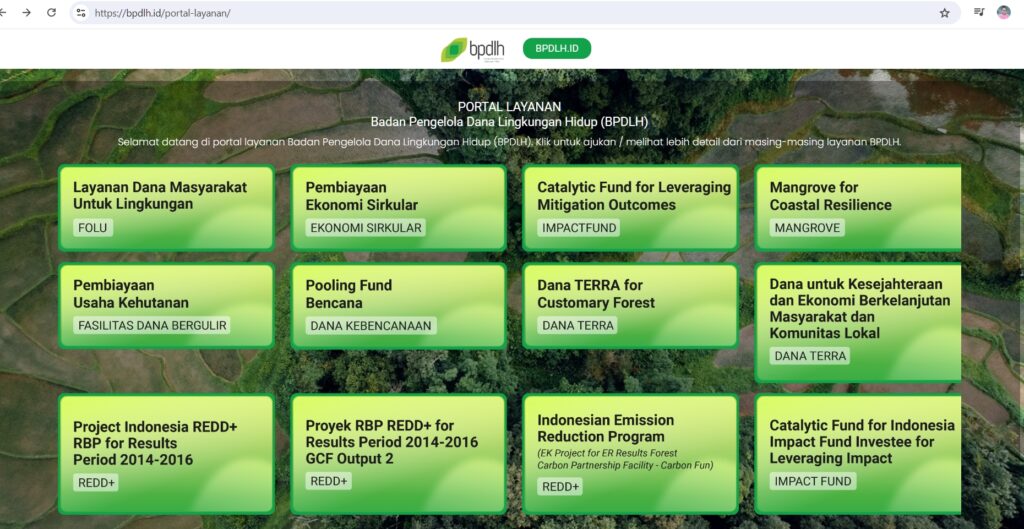Open Project Indonesia REDD+ RBP card
Image resolution: width=1024 pixels, height=529 pixels.
click(x=166, y=452)
